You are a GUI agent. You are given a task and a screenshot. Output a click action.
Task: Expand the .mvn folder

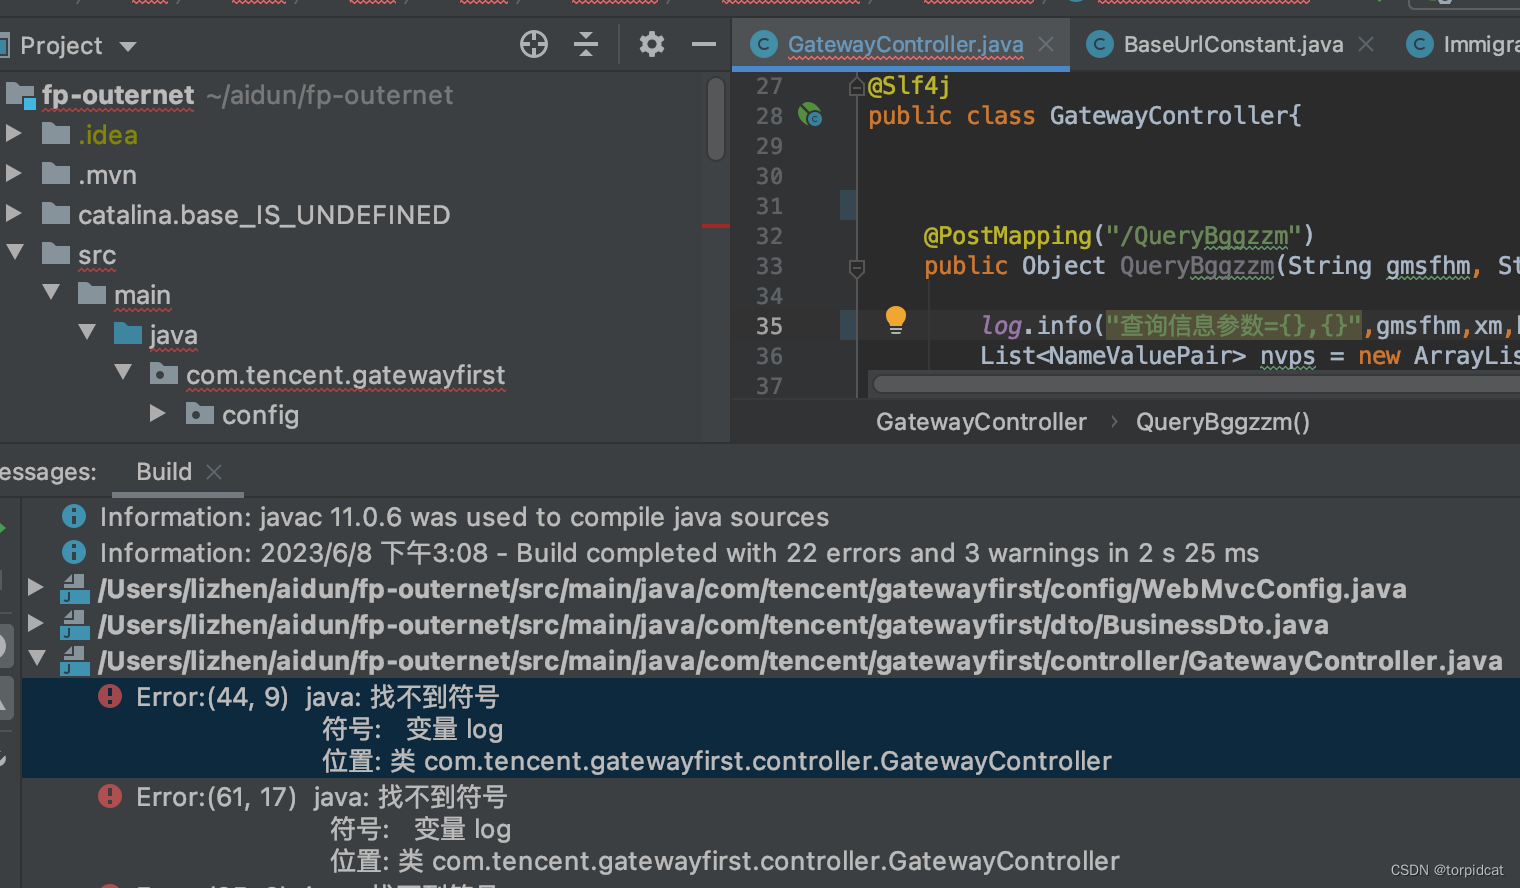[13, 174]
